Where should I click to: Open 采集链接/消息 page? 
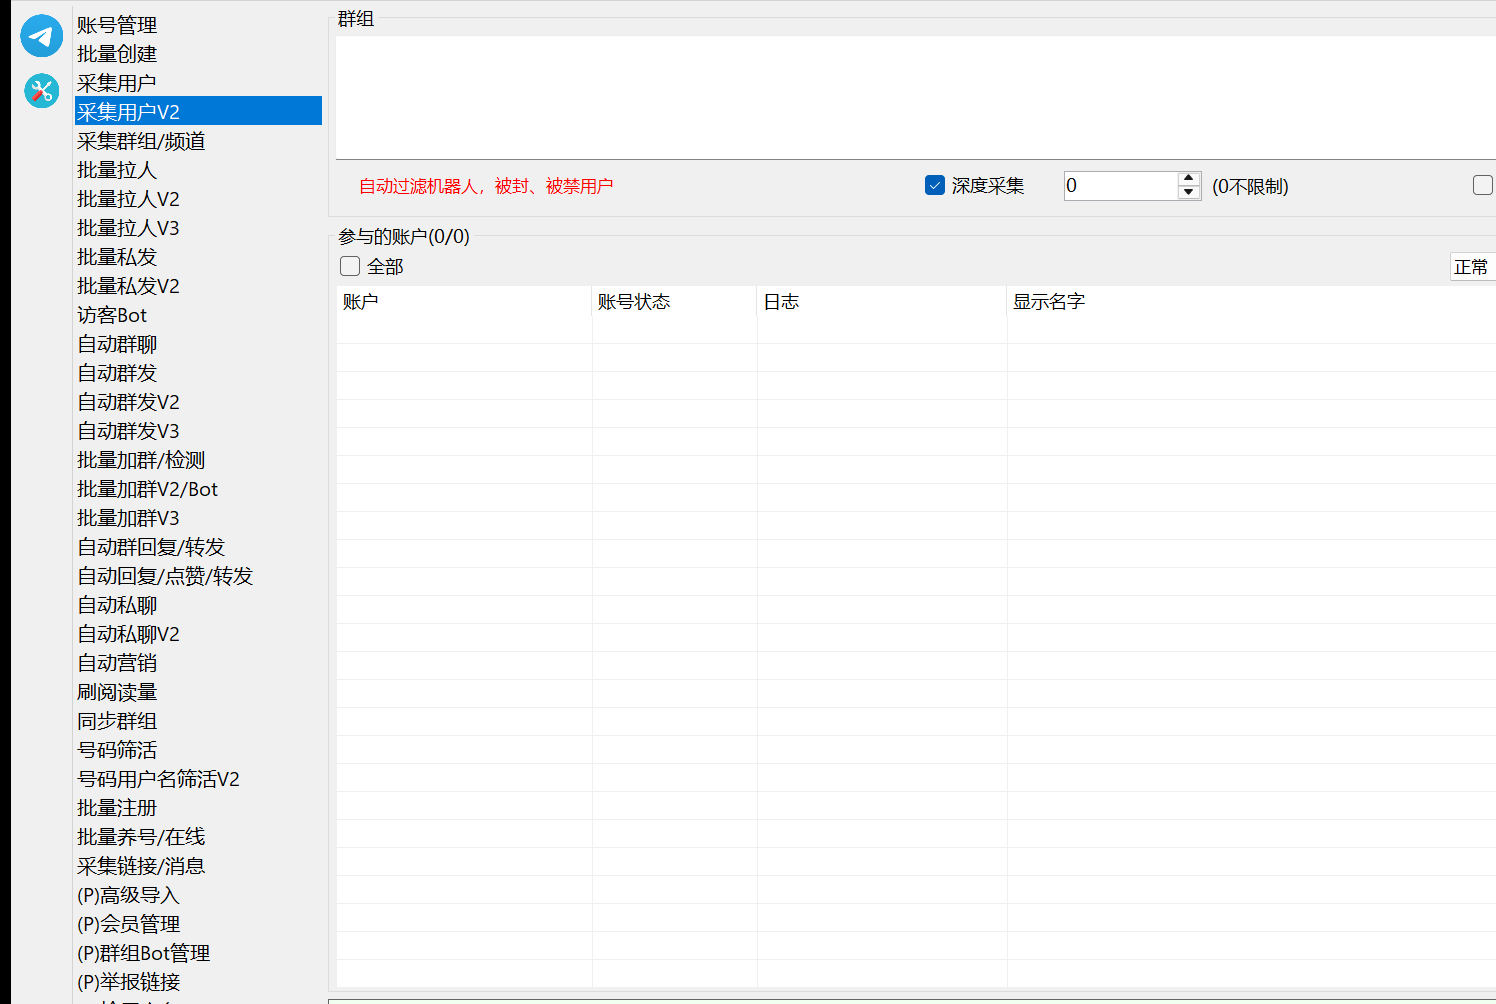(198, 866)
